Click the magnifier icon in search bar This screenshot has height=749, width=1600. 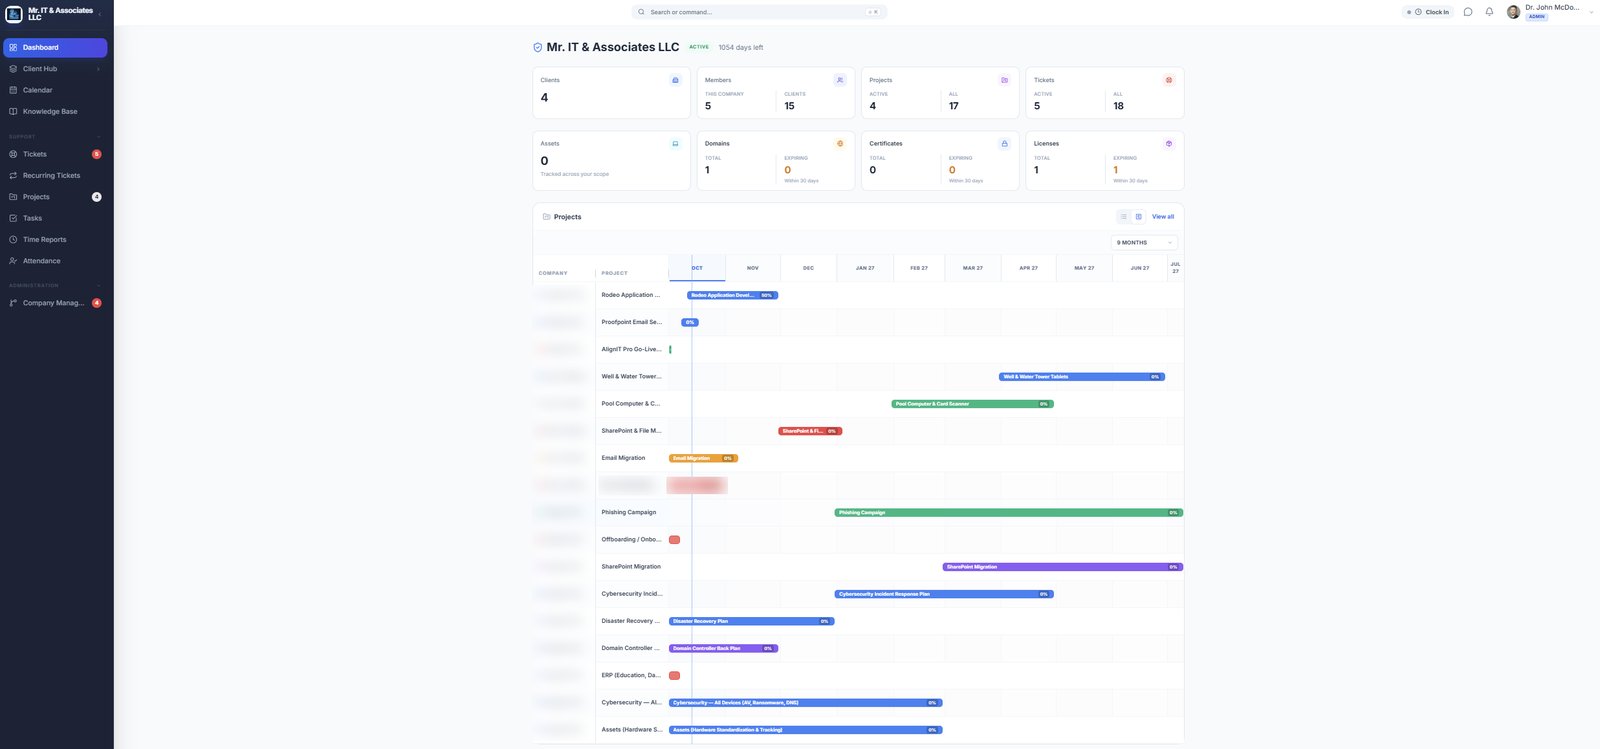click(x=641, y=12)
